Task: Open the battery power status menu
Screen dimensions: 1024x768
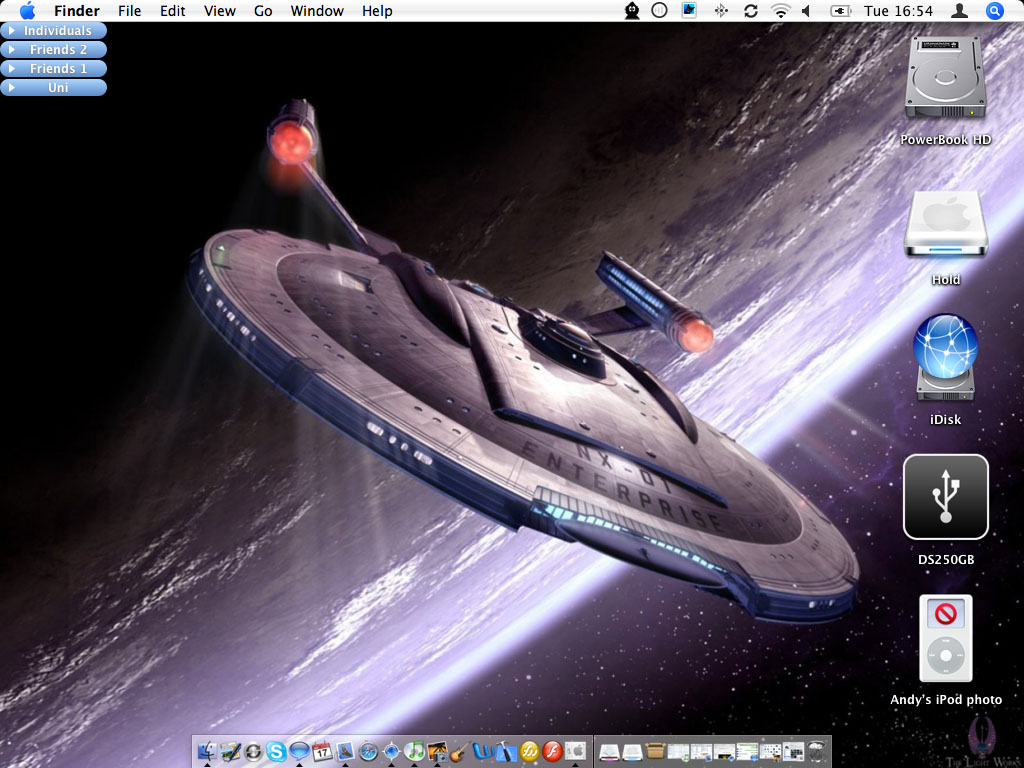Action: pyautogui.click(x=840, y=10)
